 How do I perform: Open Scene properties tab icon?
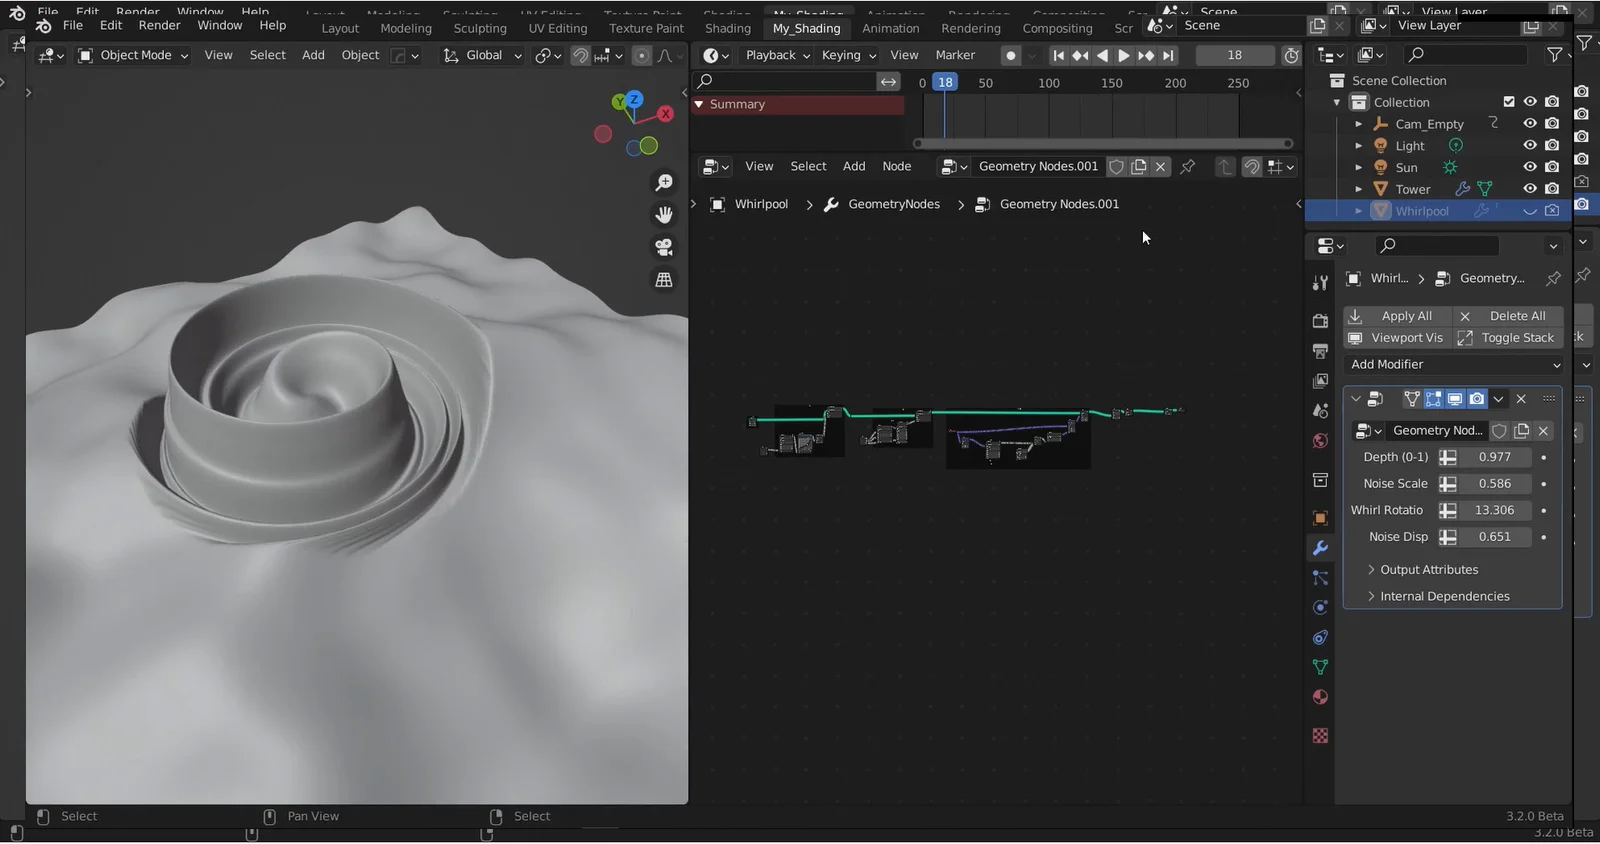[1320, 411]
